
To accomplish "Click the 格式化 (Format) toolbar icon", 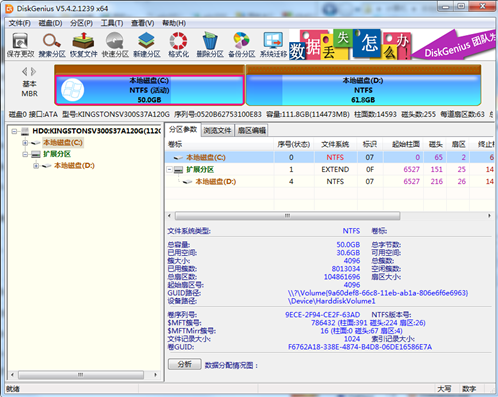I will [178, 45].
